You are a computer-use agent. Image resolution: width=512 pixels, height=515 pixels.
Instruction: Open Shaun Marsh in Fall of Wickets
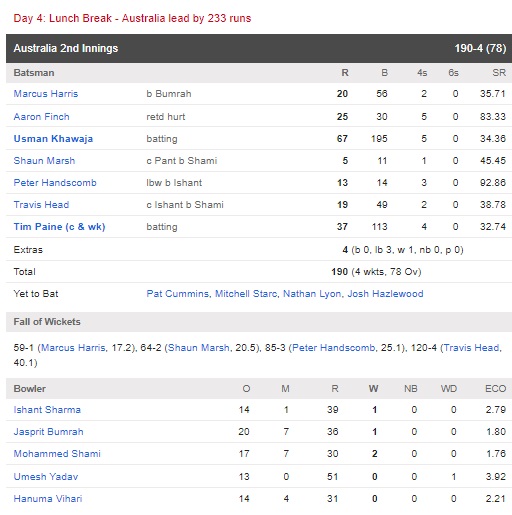(x=198, y=348)
